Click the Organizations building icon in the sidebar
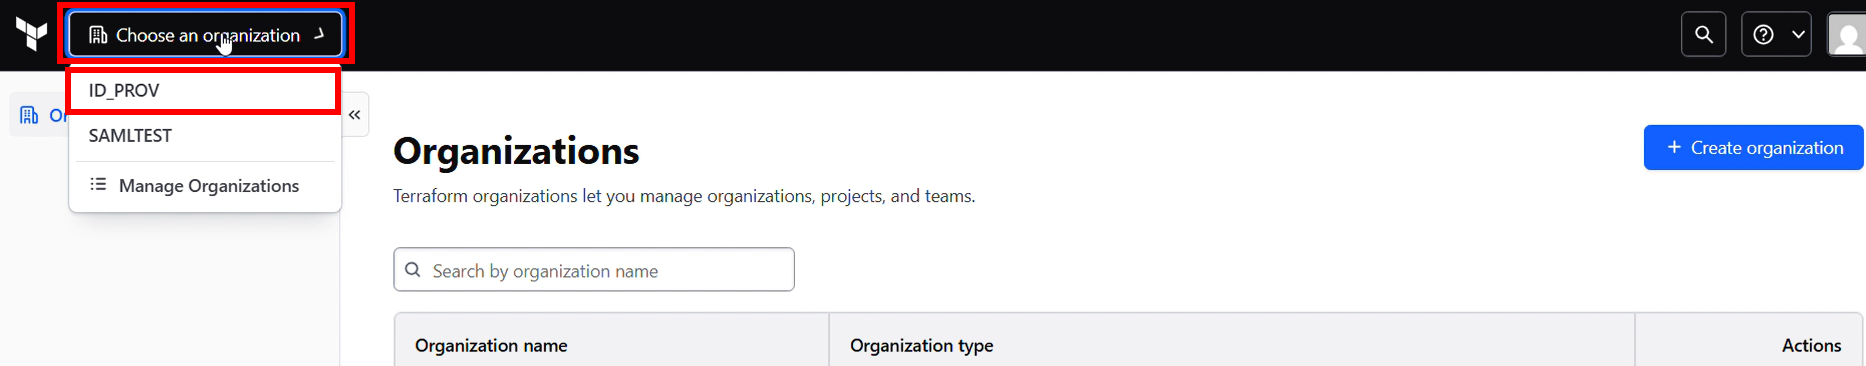The width and height of the screenshot is (1866, 366). pos(29,115)
